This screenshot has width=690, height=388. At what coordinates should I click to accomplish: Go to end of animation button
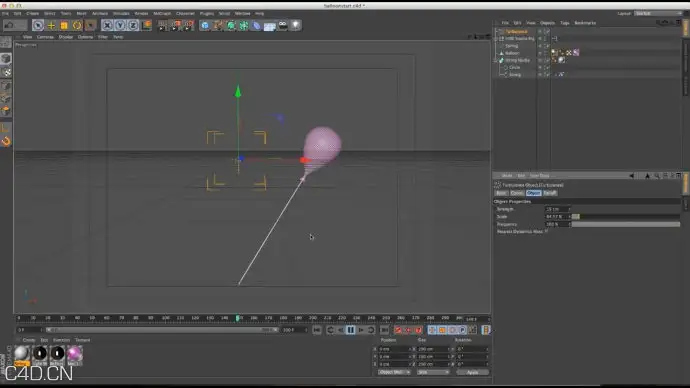pyautogui.click(x=384, y=330)
